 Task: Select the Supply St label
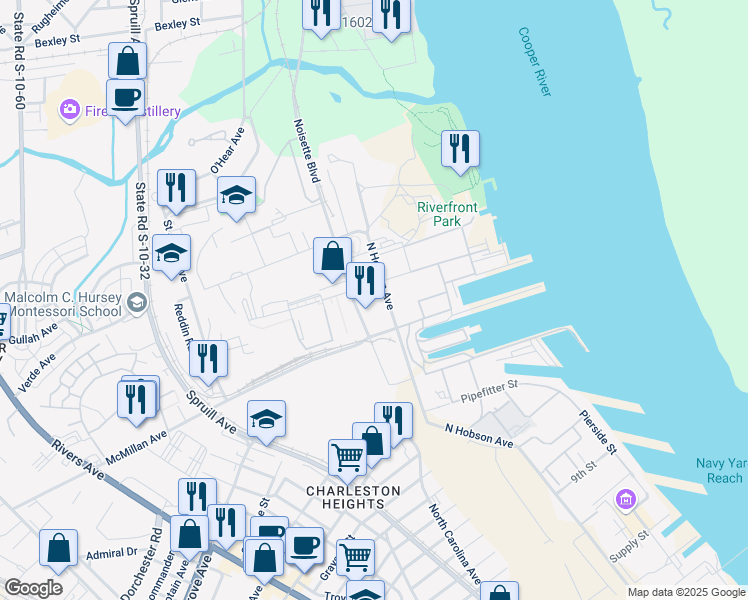630,546
